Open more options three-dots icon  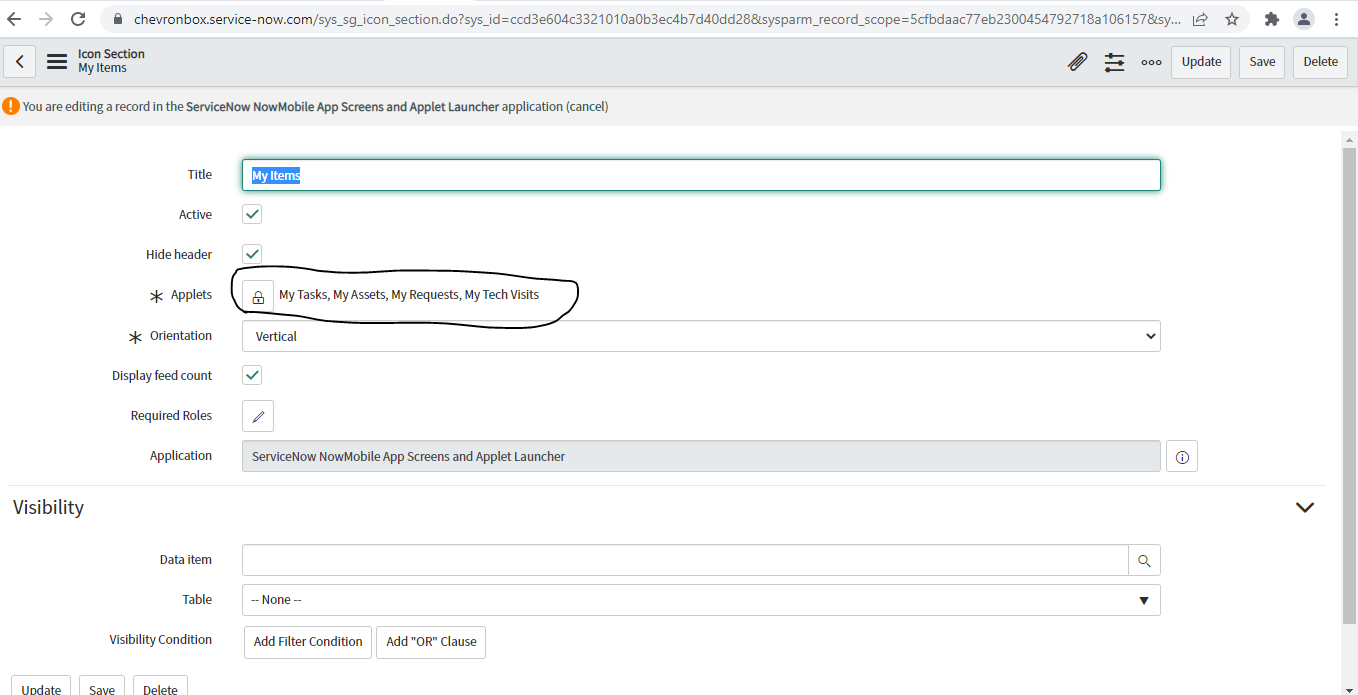[x=1151, y=62]
